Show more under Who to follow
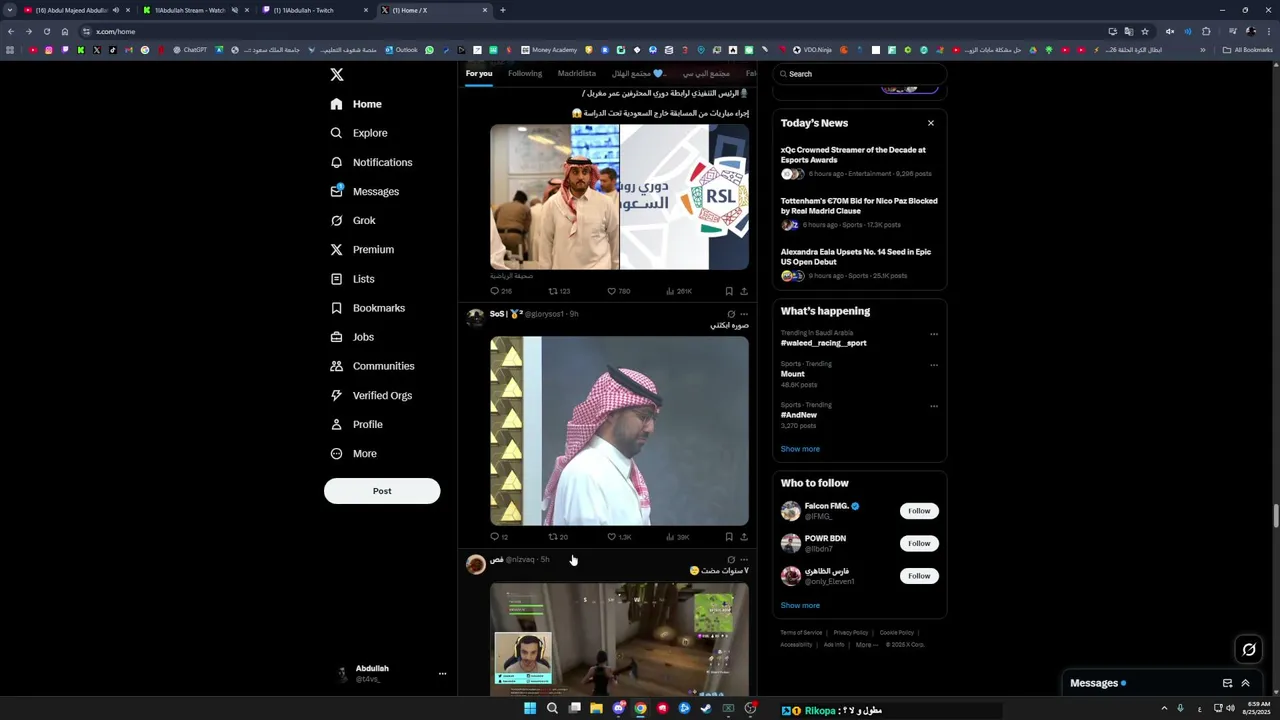The width and height of the screenshot is (1280, 720). (x=800, y=605)
